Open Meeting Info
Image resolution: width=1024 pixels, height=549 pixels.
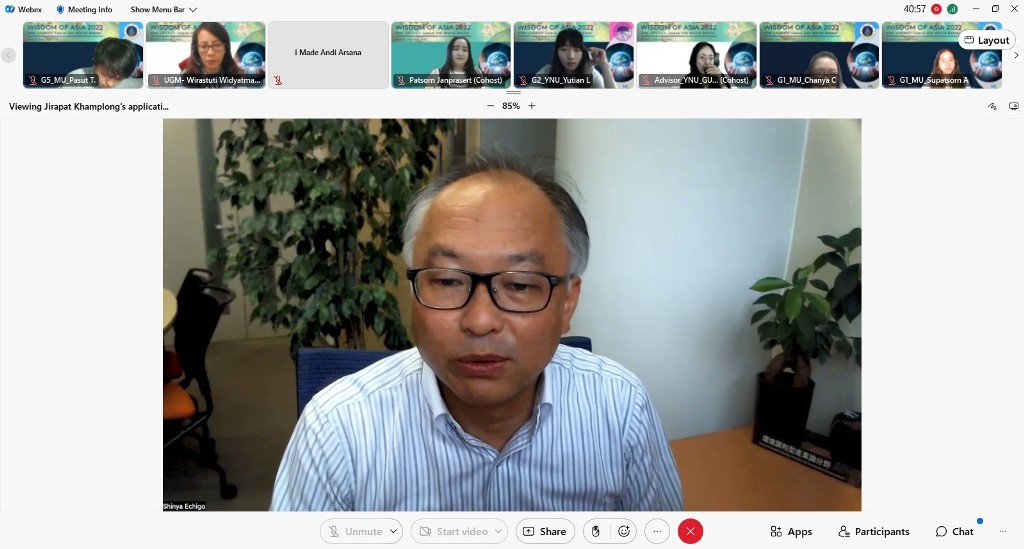pos(84,9)
